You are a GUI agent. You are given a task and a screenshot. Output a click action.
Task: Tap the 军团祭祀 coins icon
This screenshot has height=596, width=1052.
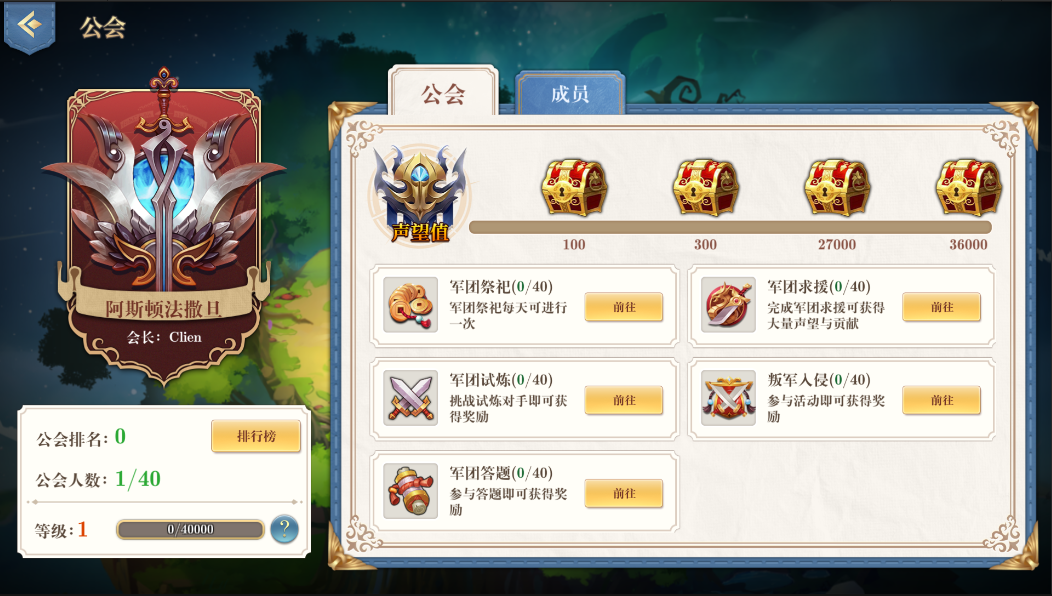click(x=410, y=305)
